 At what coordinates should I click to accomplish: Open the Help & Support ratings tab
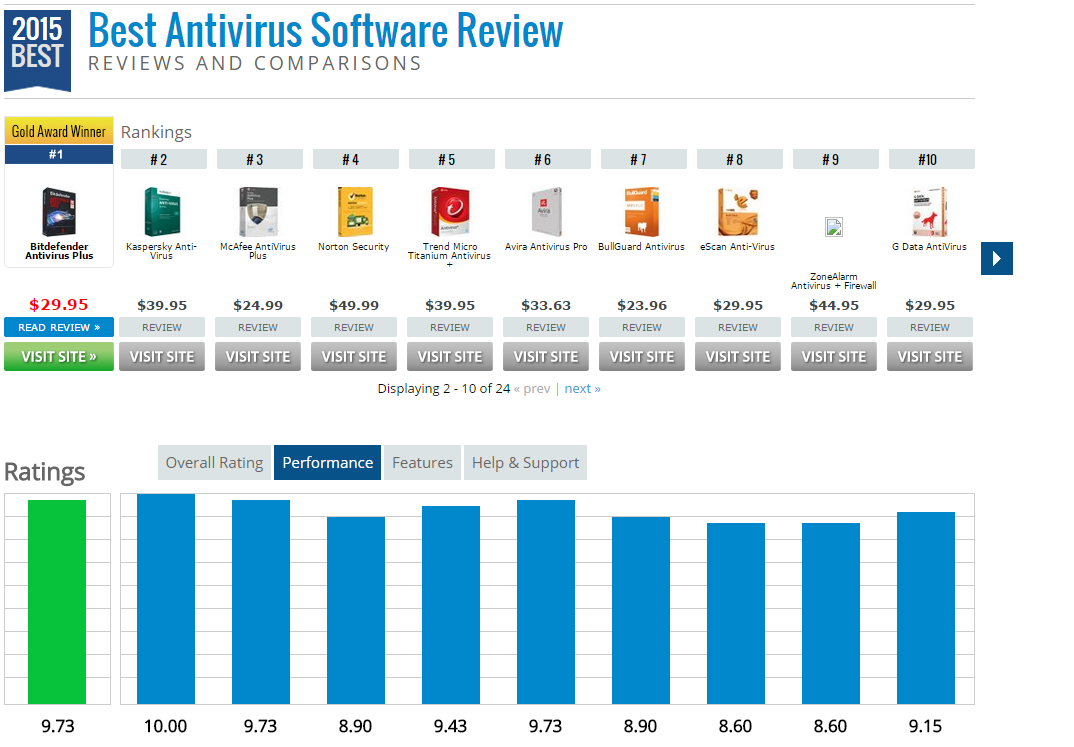(x=525, y=463)
